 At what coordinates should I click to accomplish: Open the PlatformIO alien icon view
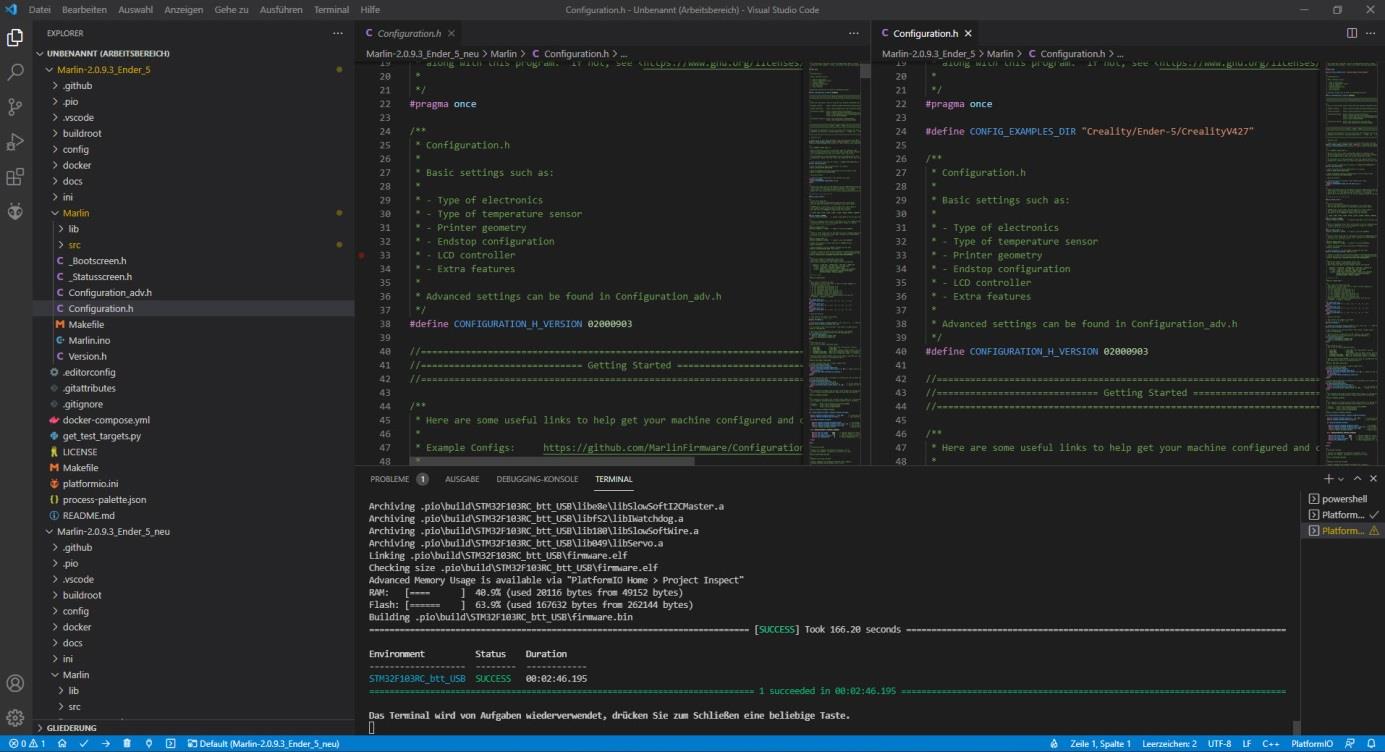15,211
